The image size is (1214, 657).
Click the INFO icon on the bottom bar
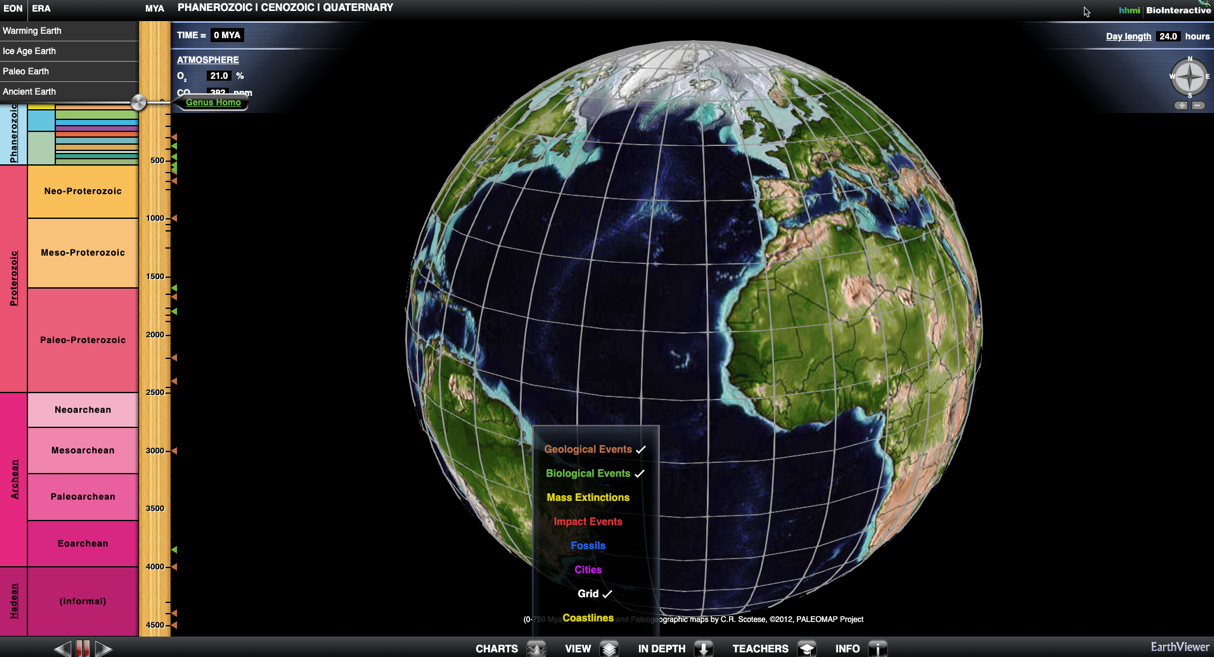pos(877,648)
